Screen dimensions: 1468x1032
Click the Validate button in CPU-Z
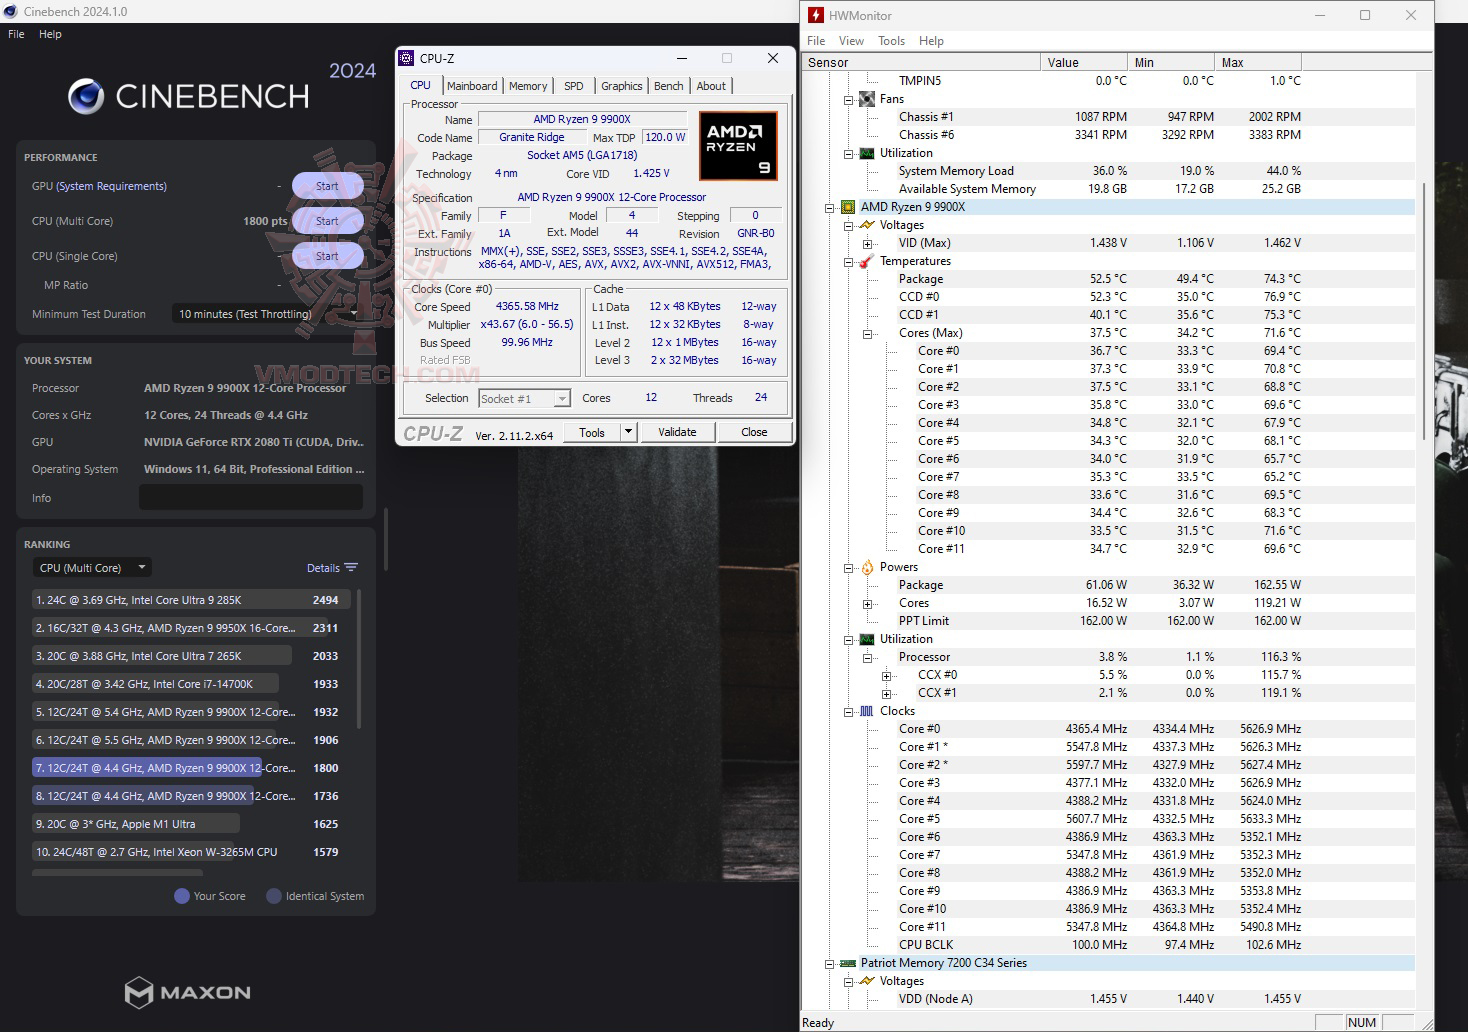[678, 431]
